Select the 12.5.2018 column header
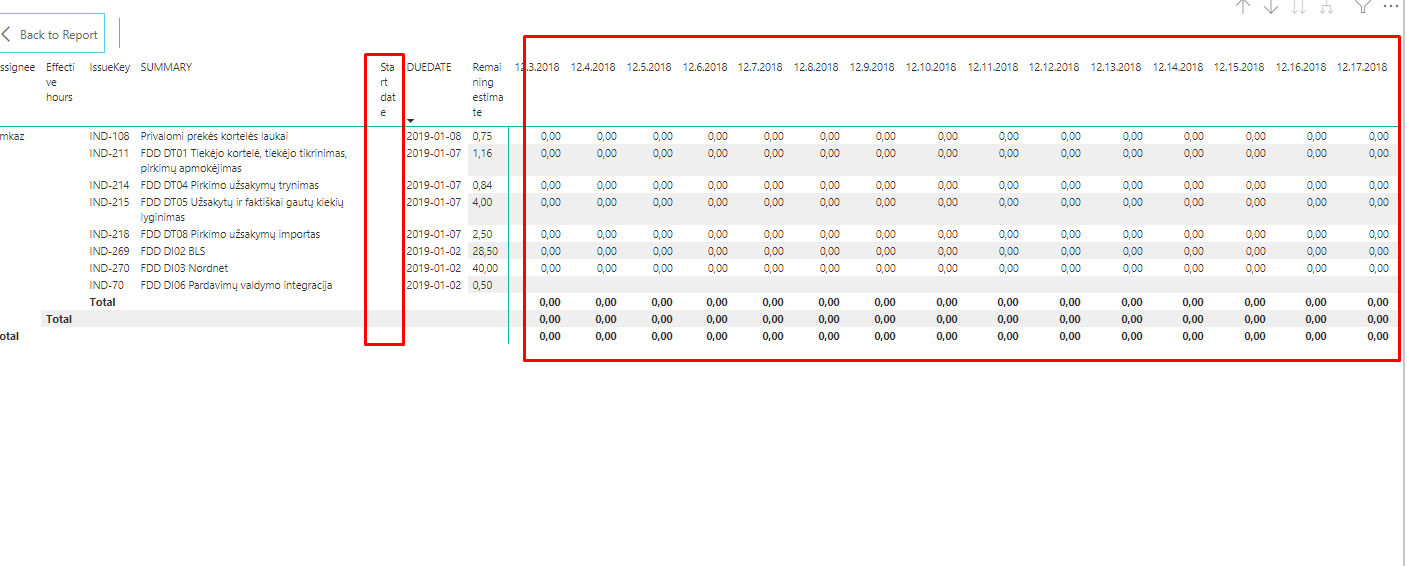 tap(650, 67)
